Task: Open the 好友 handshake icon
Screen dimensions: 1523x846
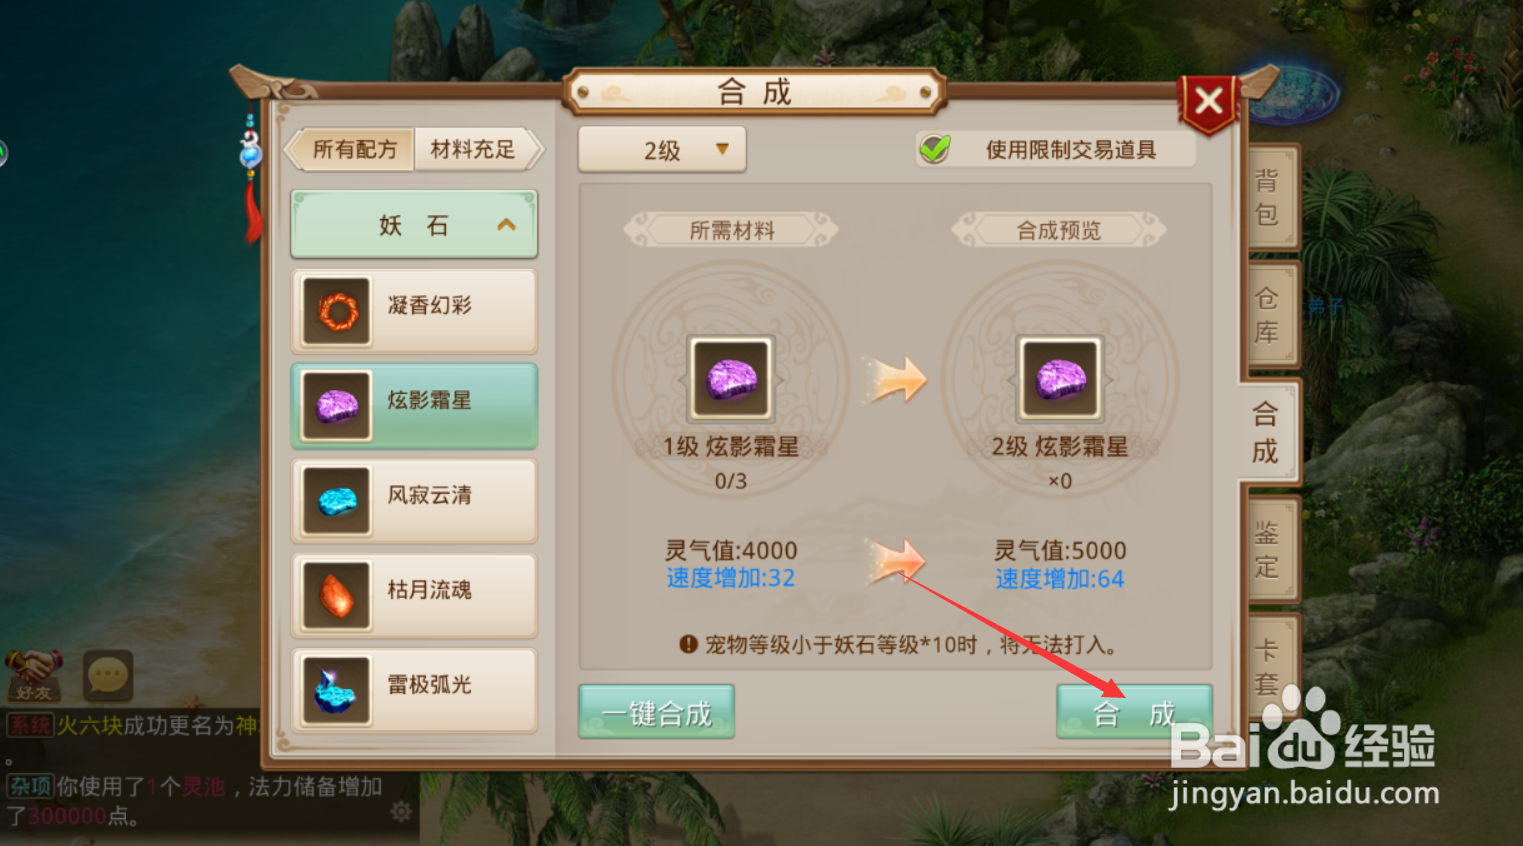Action: pyautogui.click(x=33, y=675)
